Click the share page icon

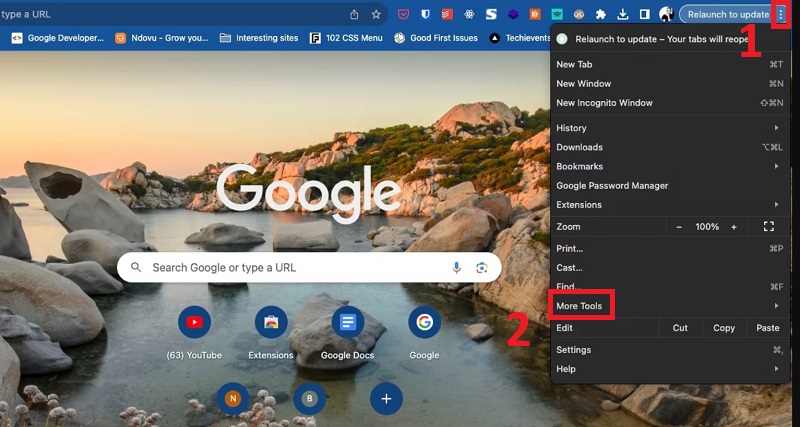click(354, 14)
